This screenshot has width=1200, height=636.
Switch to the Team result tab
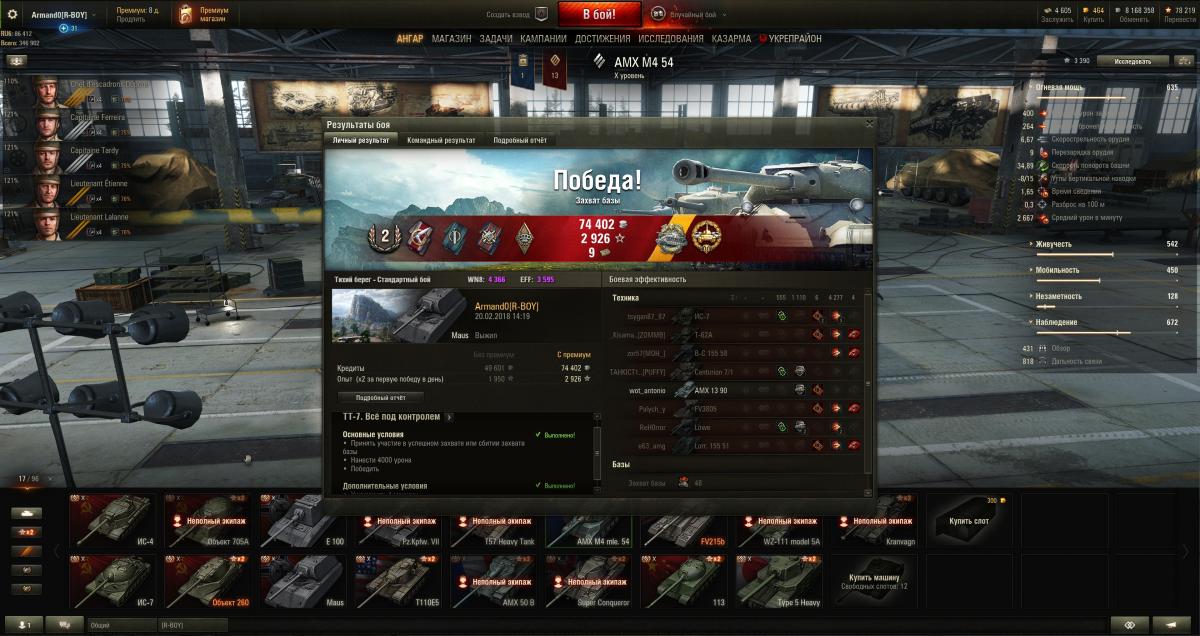[x=441, y=140]
